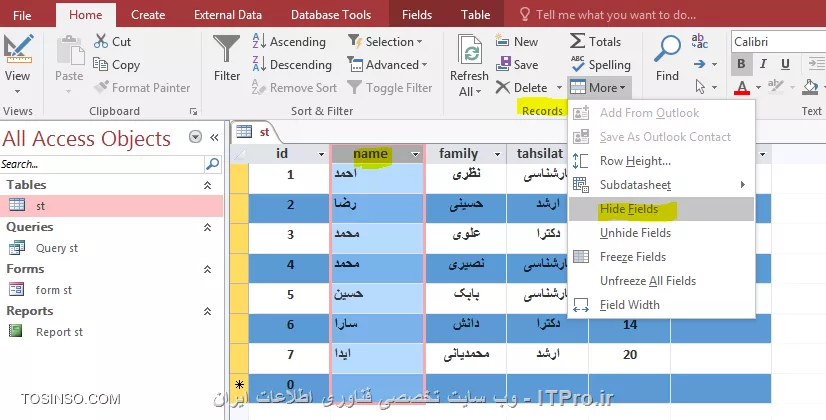Toggle Italic formatting
The height and width of the screenshot is (420, 826).
point(763,64)
